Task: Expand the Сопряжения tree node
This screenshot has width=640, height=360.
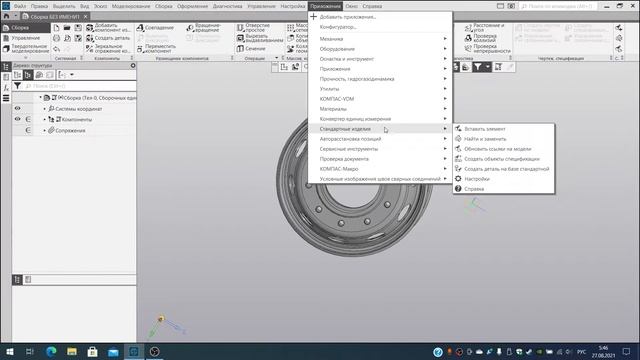Action: (x=44, y=131)
